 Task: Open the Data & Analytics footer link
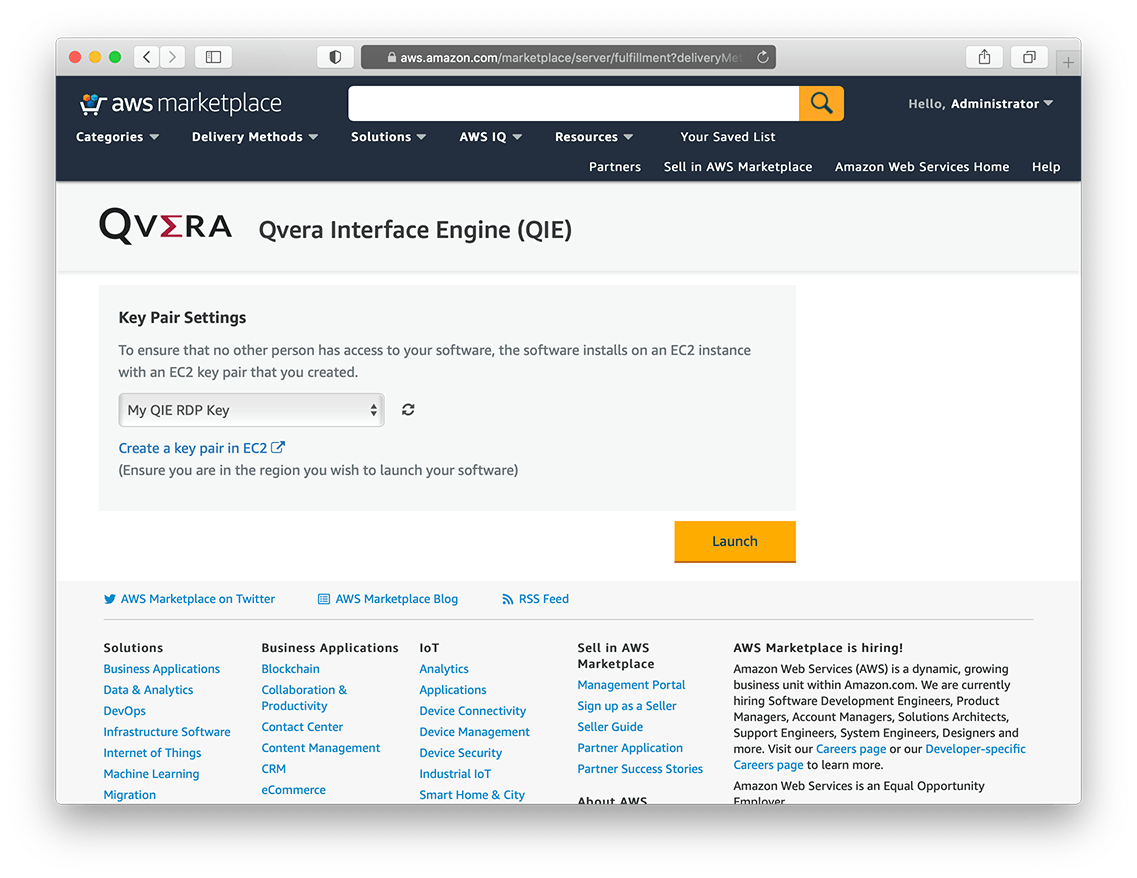coord(149,690)
